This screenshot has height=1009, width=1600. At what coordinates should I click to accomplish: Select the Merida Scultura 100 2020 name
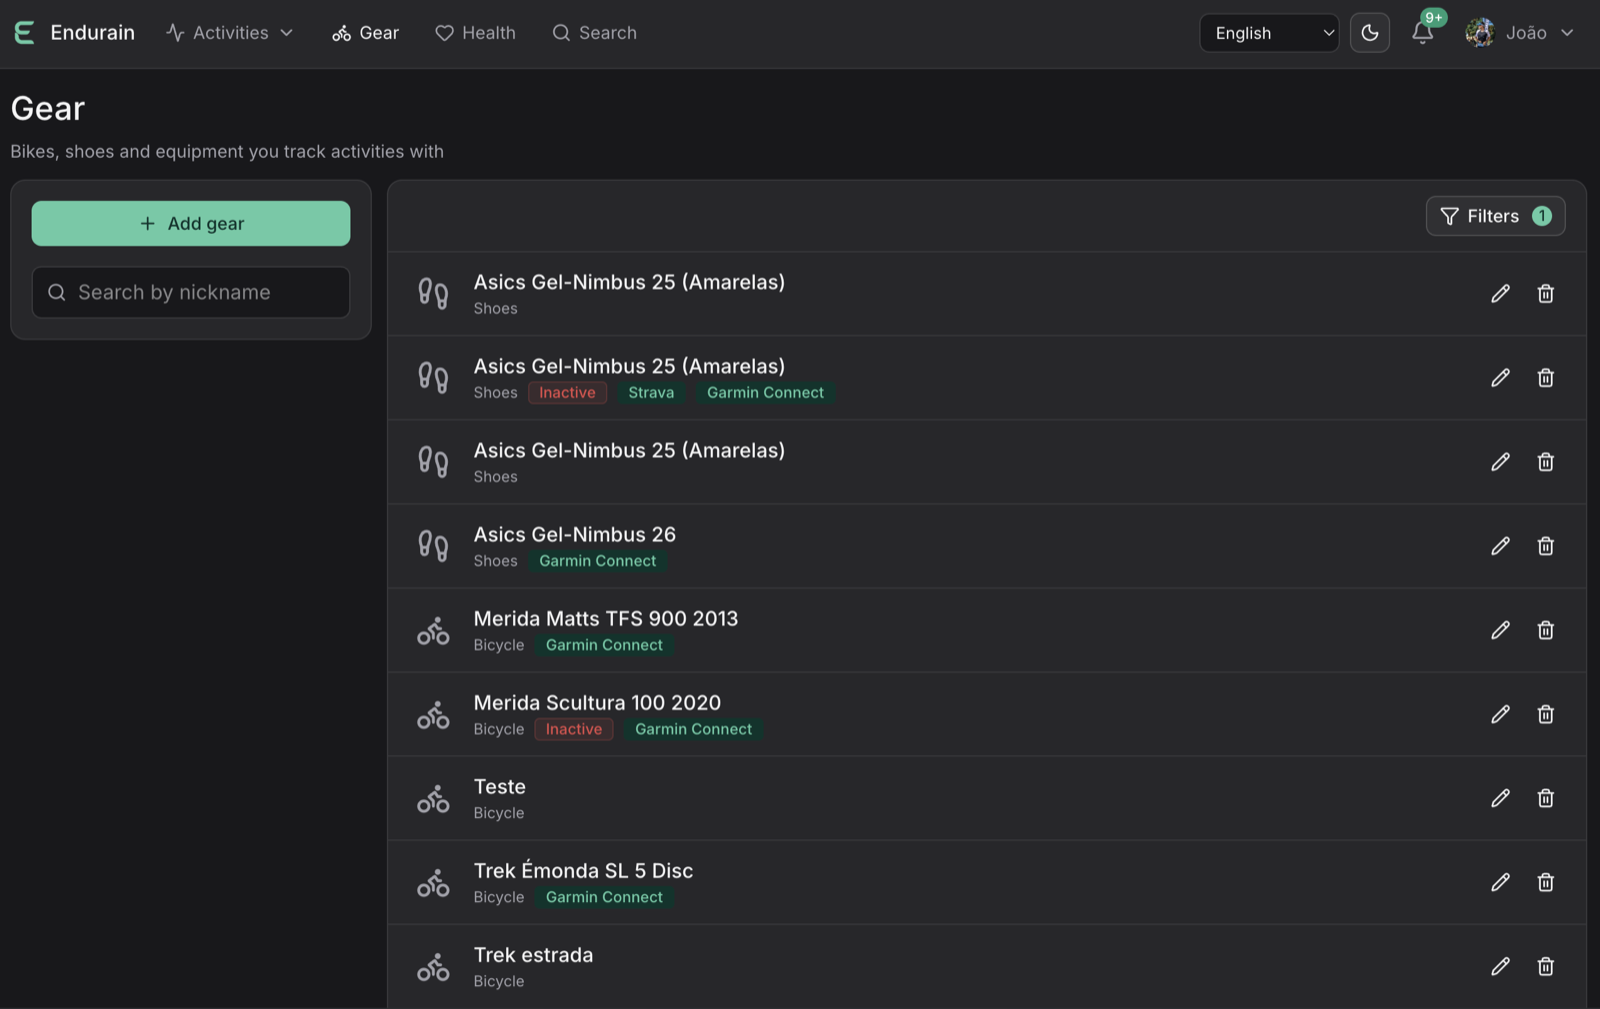pos(597,702)
